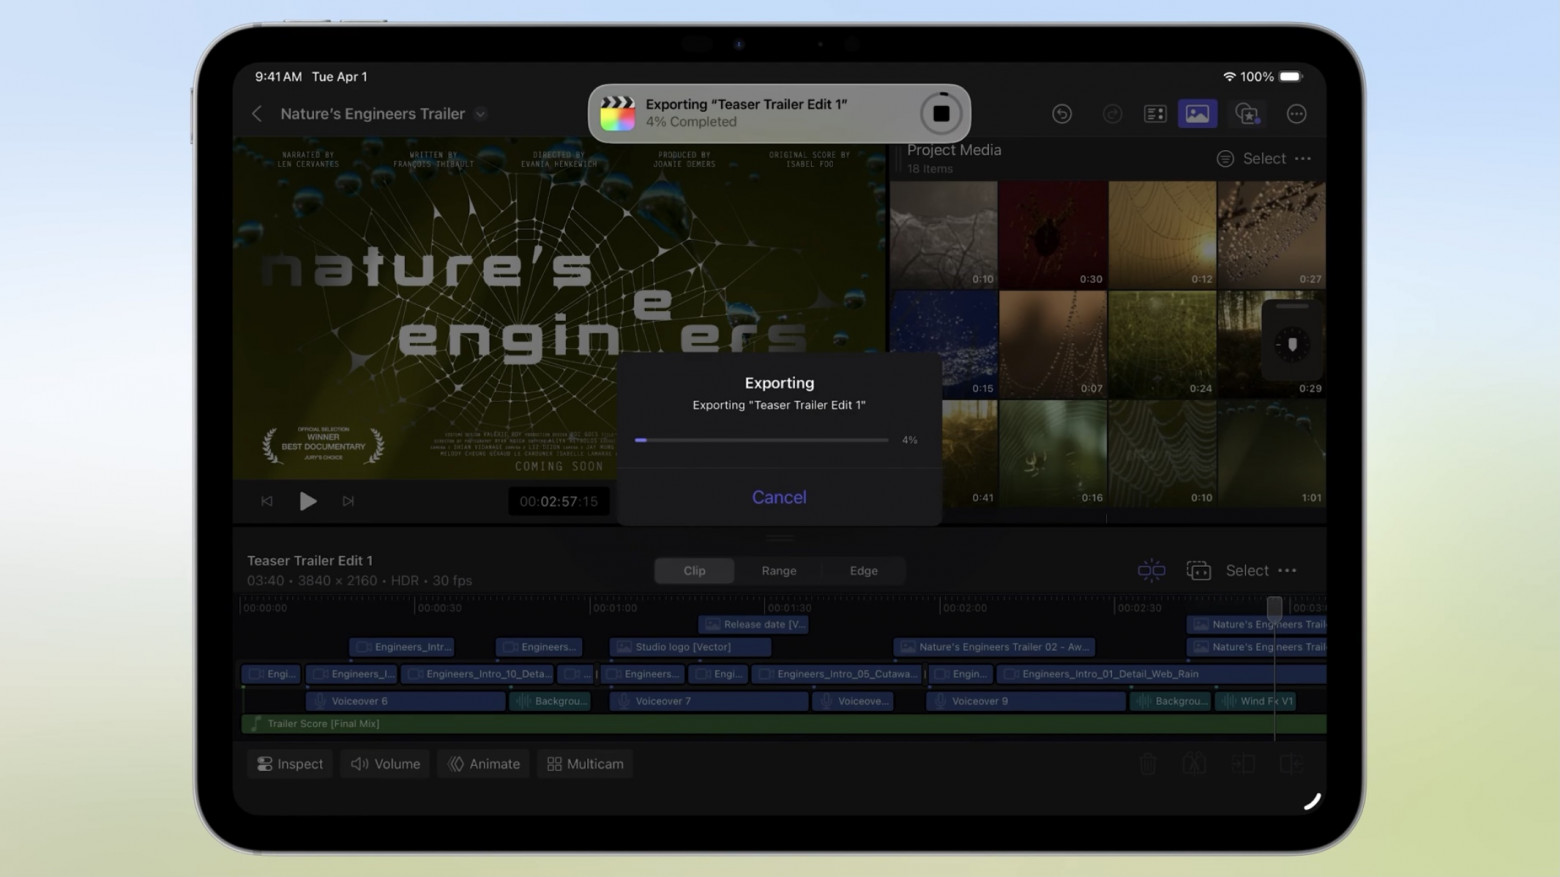Click the undo arrow icon
1560x877 pixels.
[x=1062, y=114]
